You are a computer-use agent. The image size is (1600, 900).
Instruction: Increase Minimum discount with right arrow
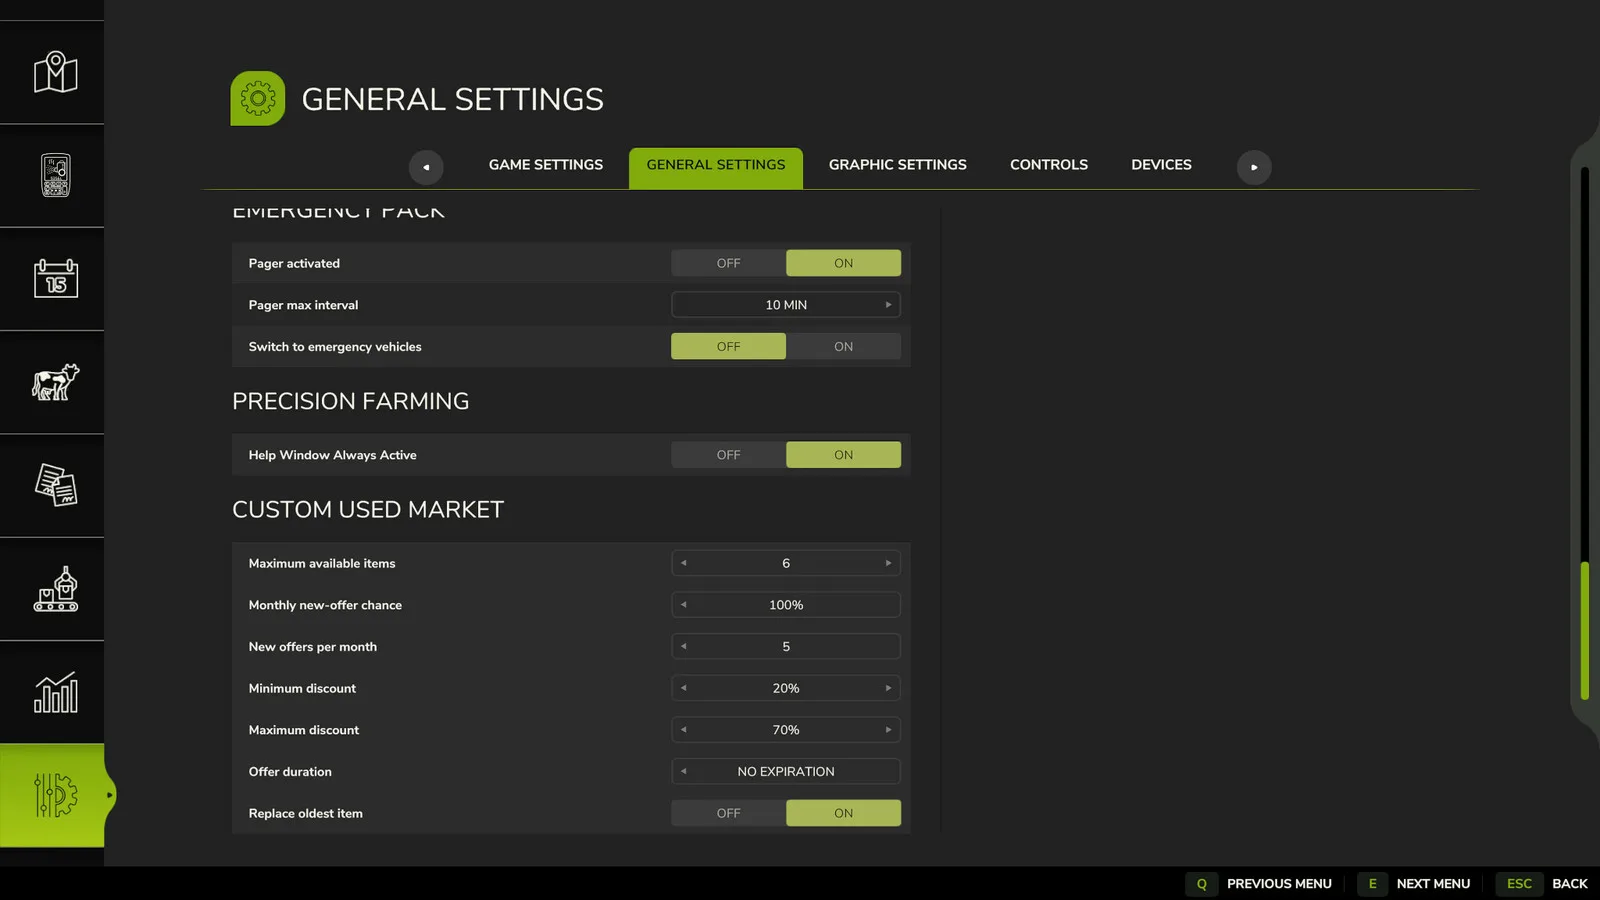tap(888, 688)
